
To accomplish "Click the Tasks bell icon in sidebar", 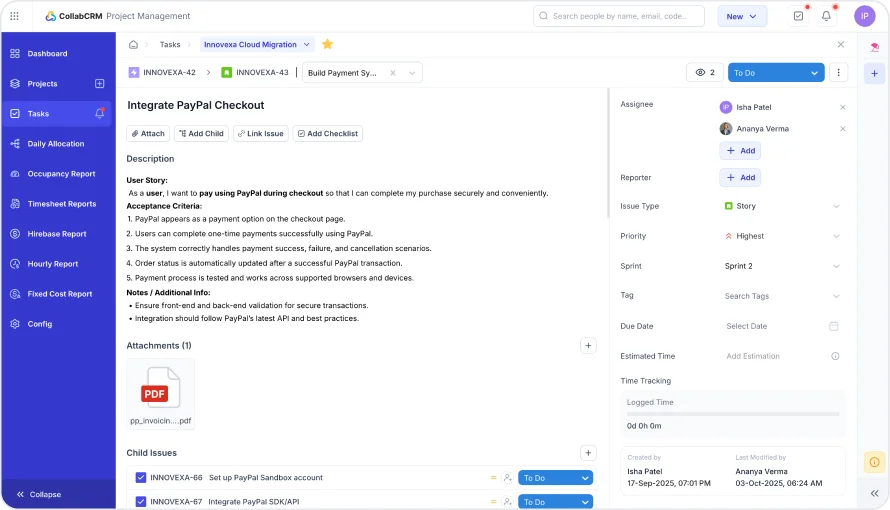I will (x=99, y=113).
